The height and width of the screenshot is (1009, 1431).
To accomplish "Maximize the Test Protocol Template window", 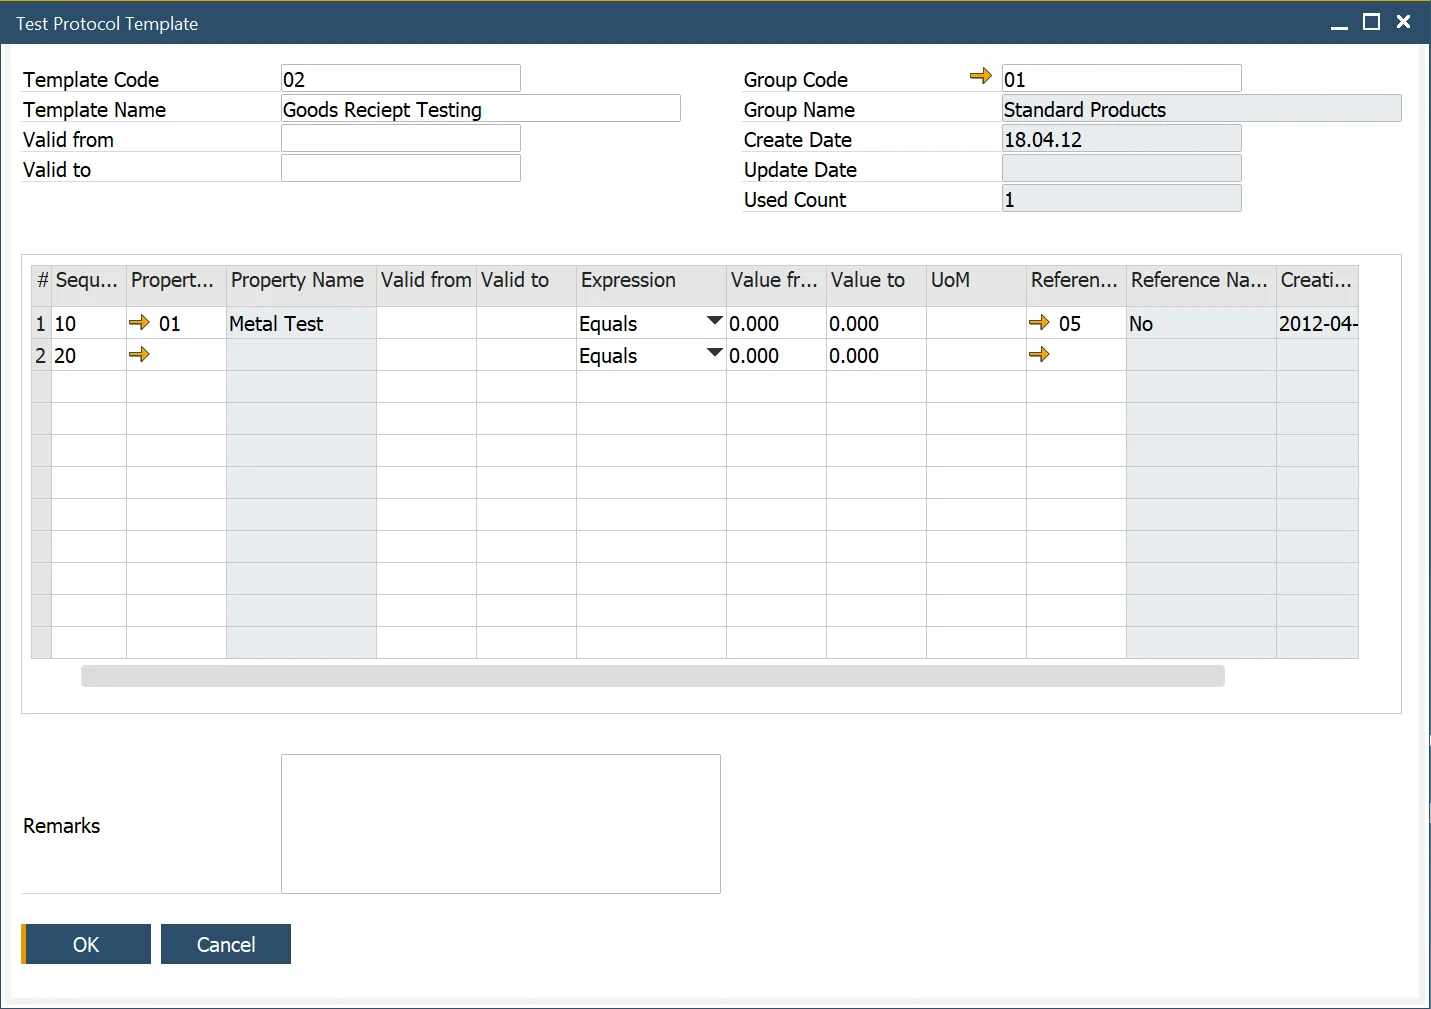I will click(x=1371, y=22).
